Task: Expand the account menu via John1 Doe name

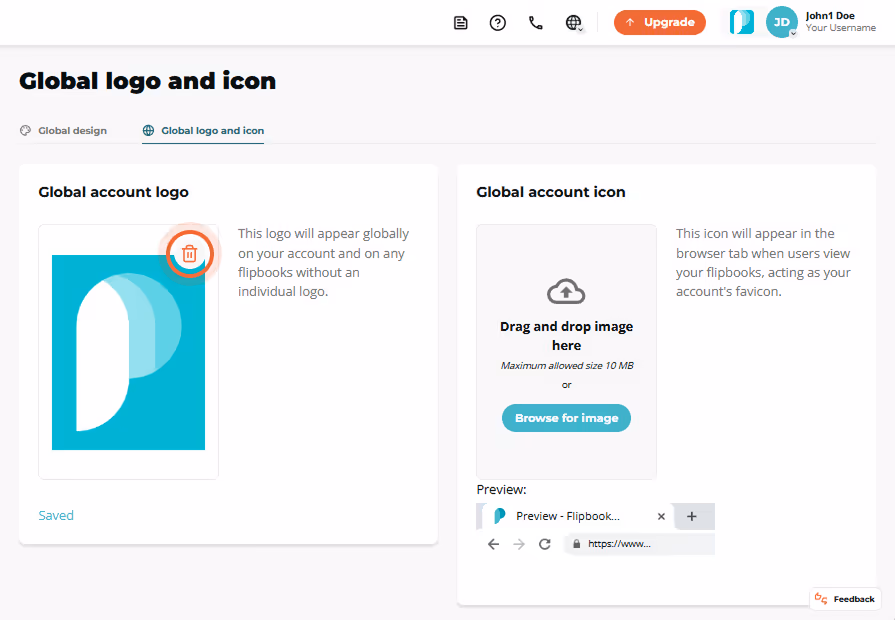Action: pyautogui.click(x=830, y=16)
